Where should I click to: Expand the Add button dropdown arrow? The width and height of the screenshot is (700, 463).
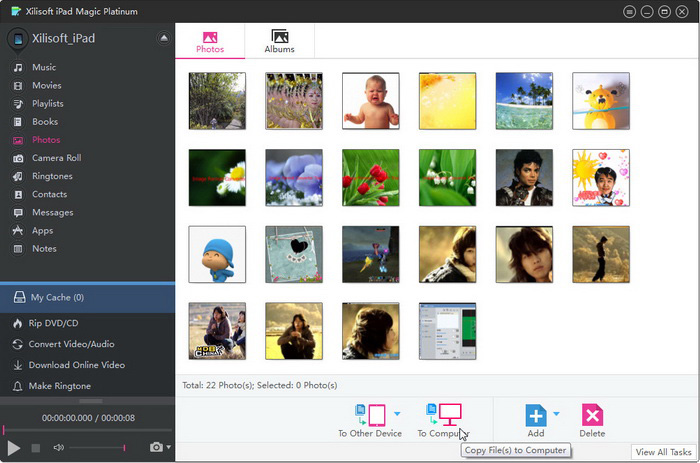[x=556, y=413]
